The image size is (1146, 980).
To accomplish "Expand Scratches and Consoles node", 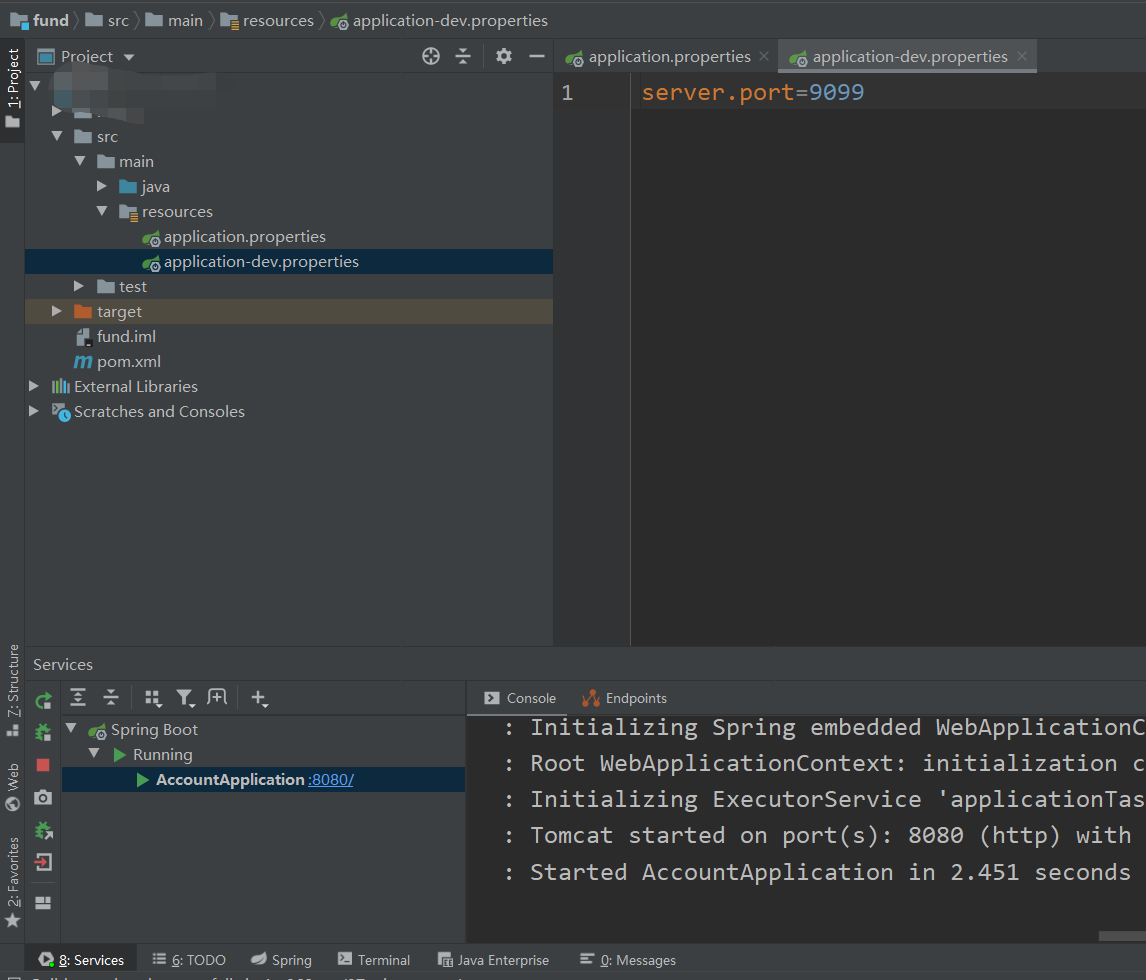I will [x=34, y=411].
